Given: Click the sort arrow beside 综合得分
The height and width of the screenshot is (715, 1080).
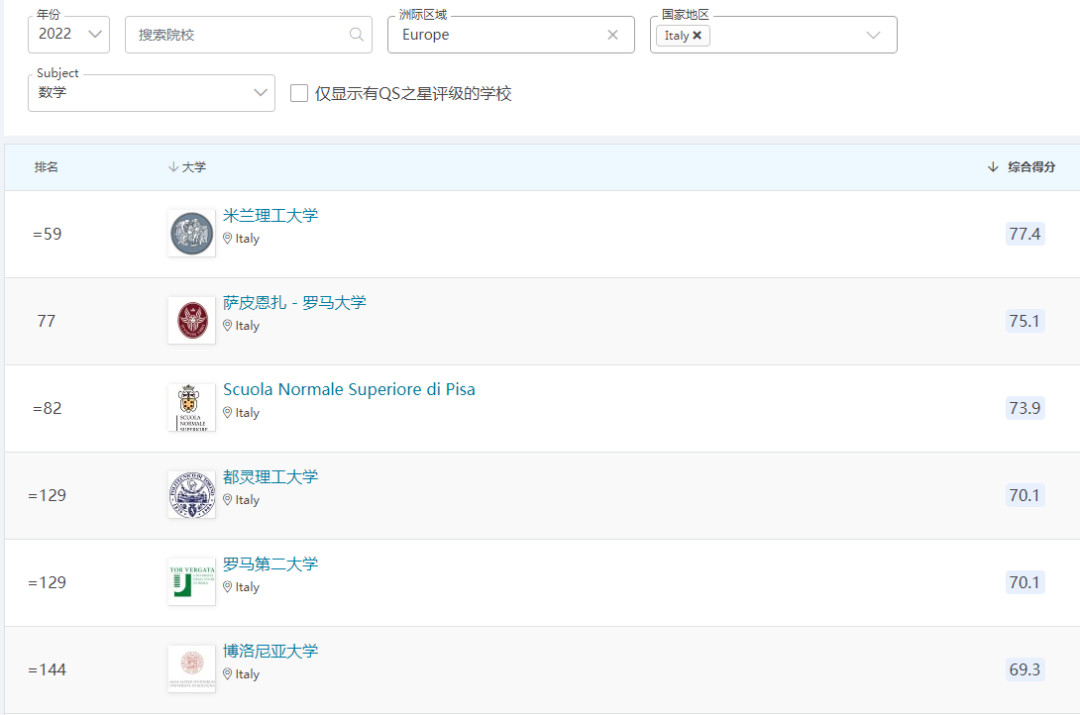Looking at the screenshot, I should click(993, 167).
